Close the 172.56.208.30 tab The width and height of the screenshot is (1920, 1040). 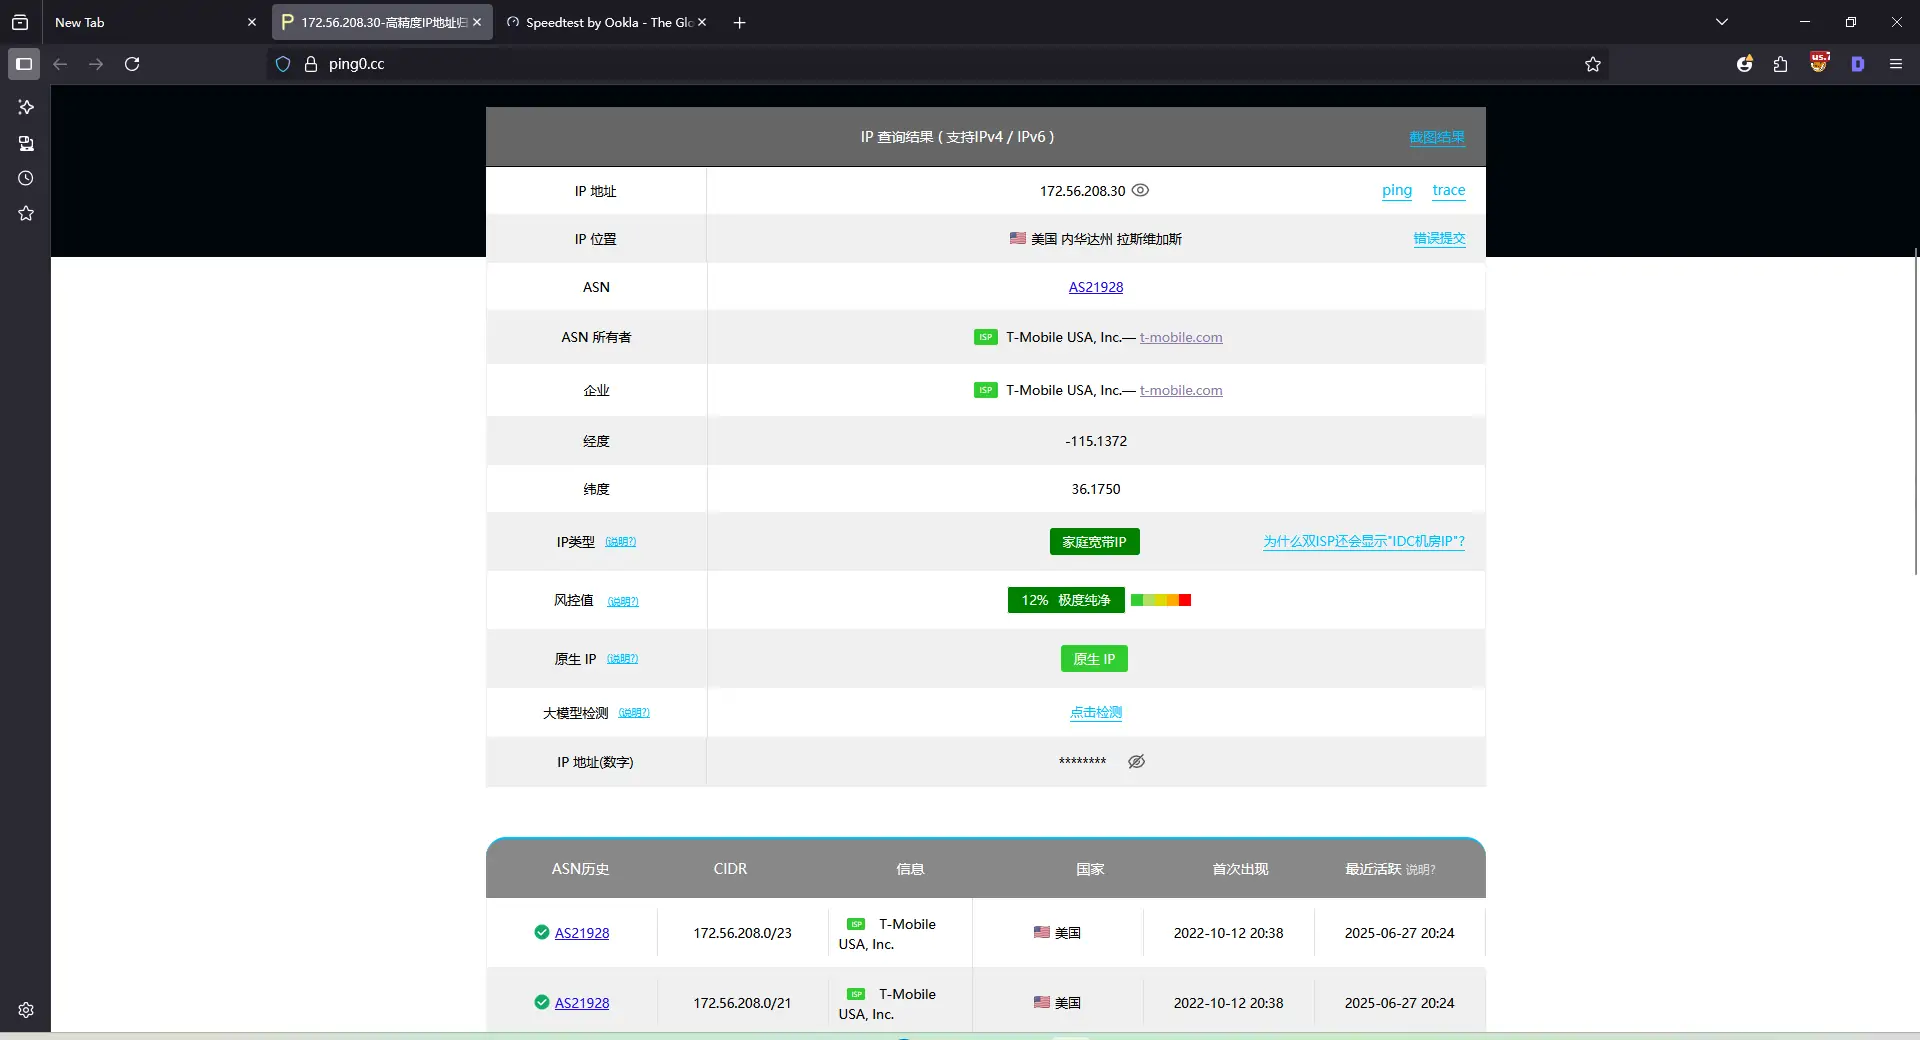click(477, 22)
